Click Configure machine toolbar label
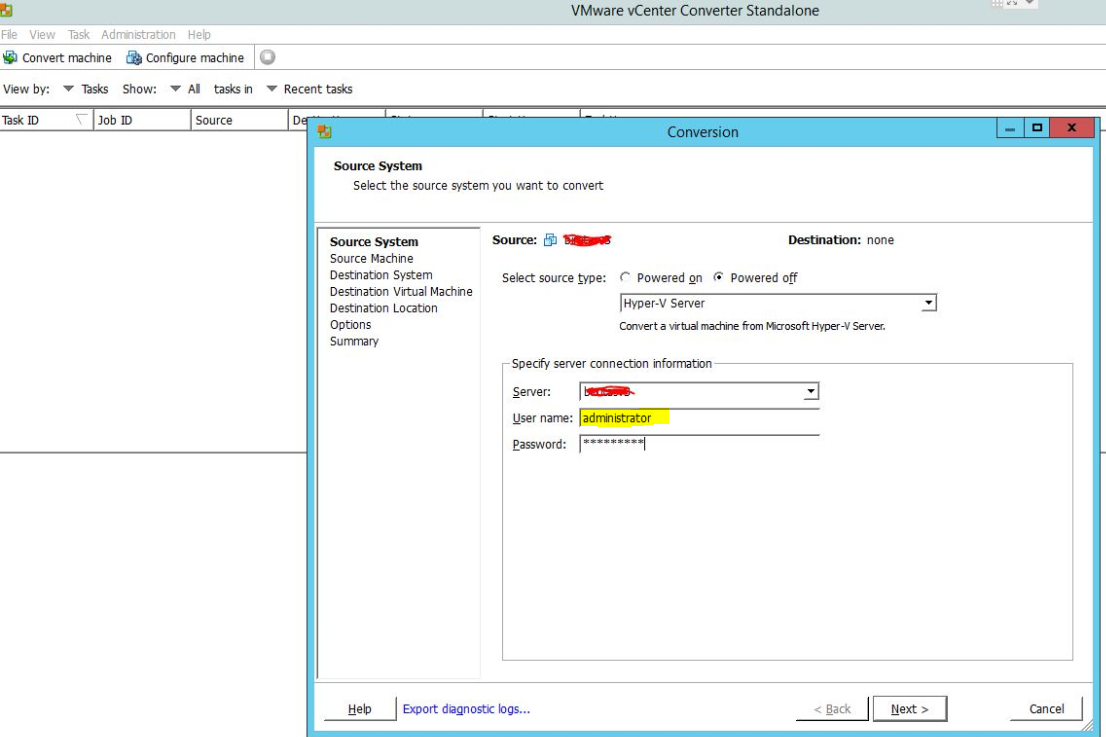Screen dimensions: 1106x737 [x=195, y=58]
